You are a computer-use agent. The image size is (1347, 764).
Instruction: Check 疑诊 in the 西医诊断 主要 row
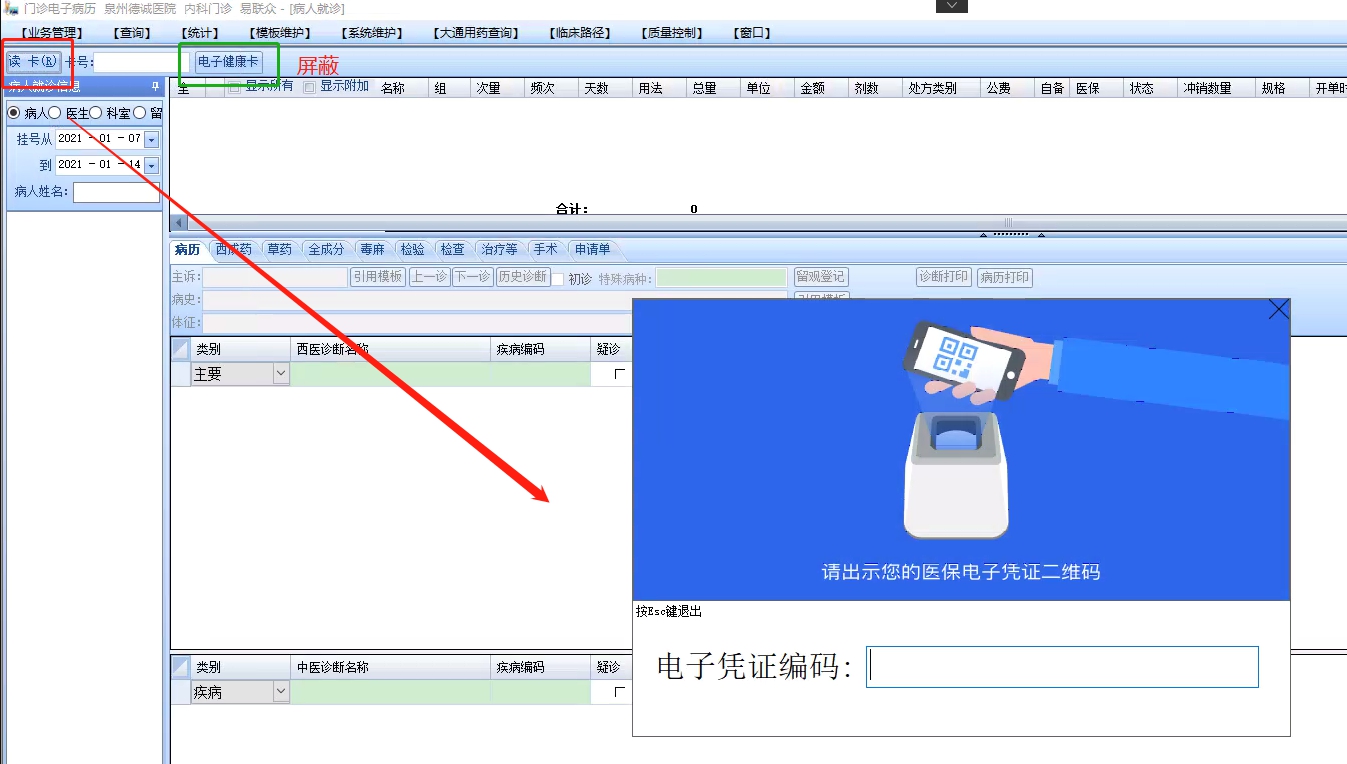coord(620,374)
